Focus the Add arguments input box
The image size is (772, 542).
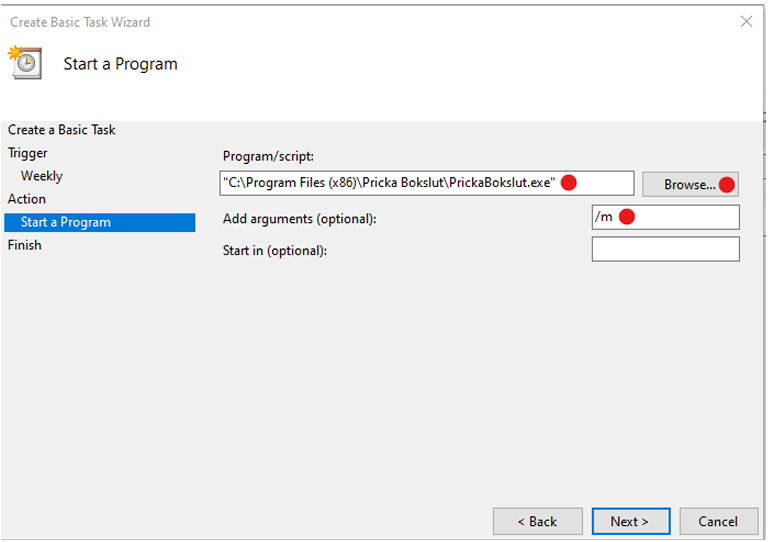click(x=666, y=217)
